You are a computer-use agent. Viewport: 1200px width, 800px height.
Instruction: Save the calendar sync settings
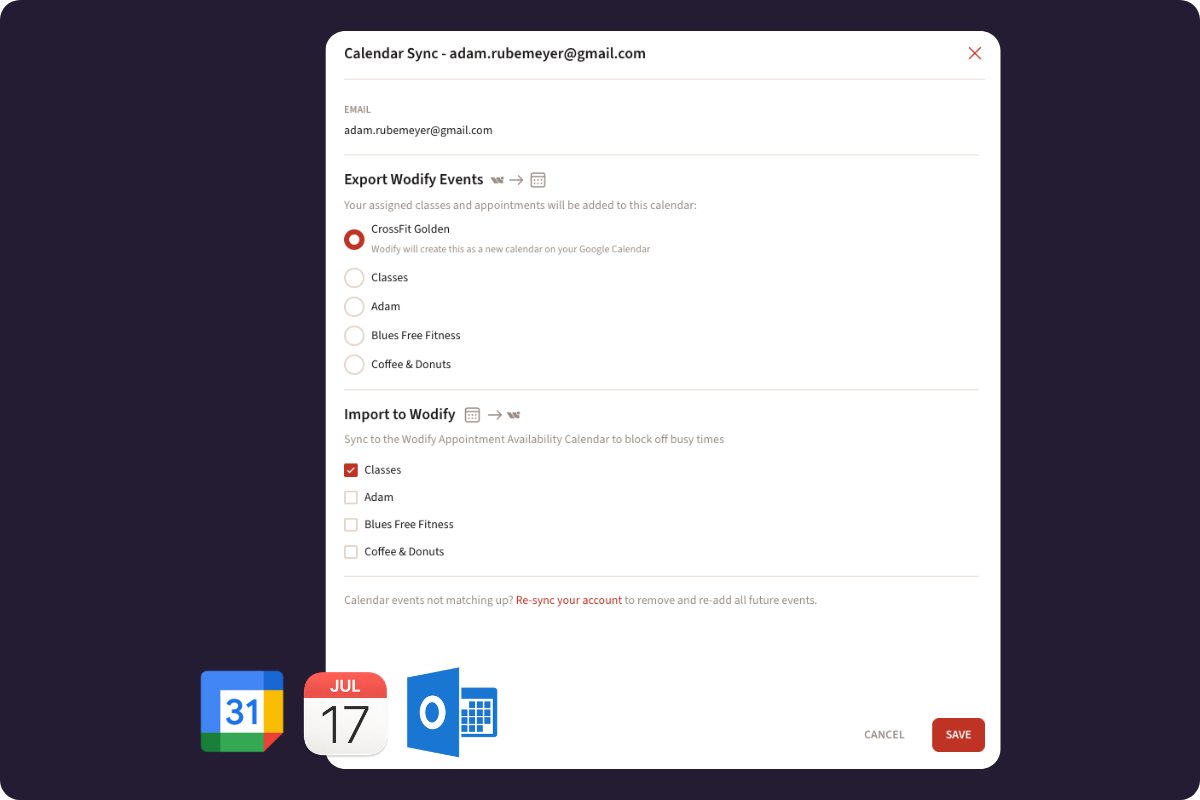point(958,735)
